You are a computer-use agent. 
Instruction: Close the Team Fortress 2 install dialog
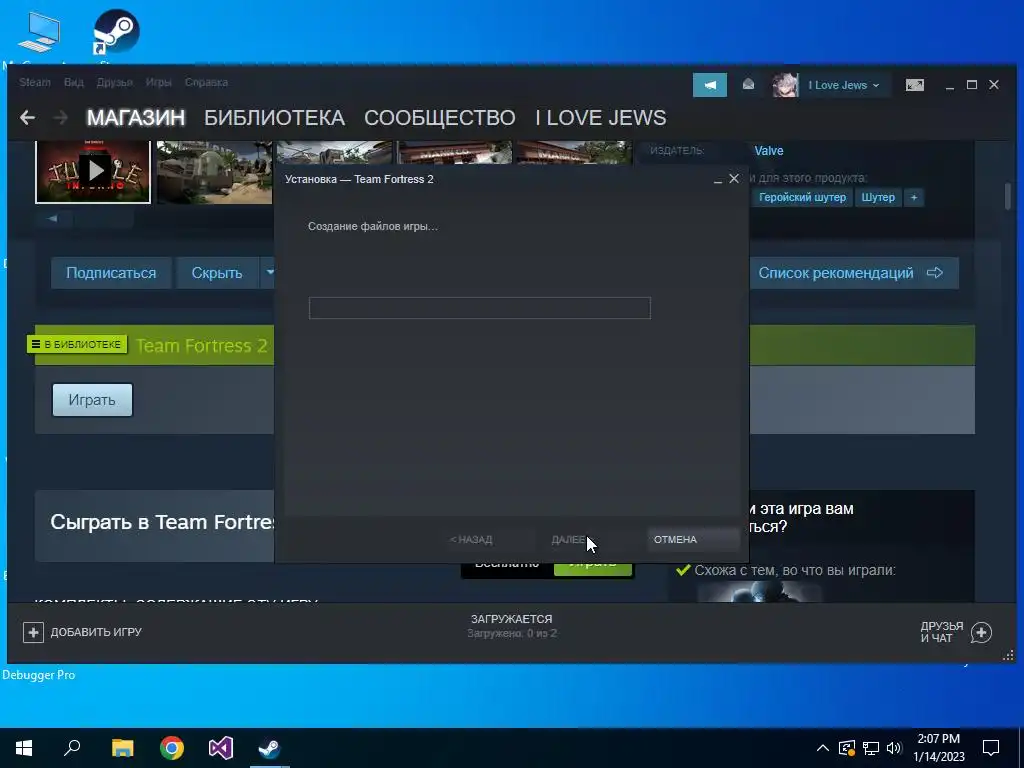click(x=734, y=178)
